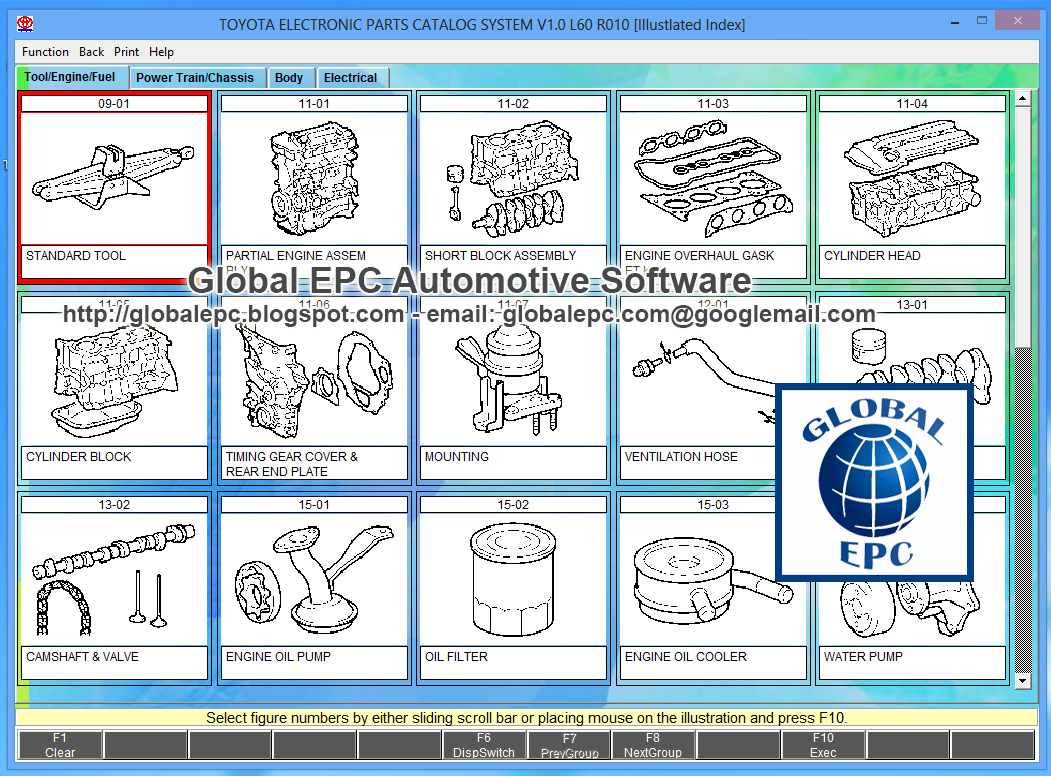Screen dimensions: 1051x776
Task: Switch to the Tool/Engine/Fuel tab
Action: 70,77
